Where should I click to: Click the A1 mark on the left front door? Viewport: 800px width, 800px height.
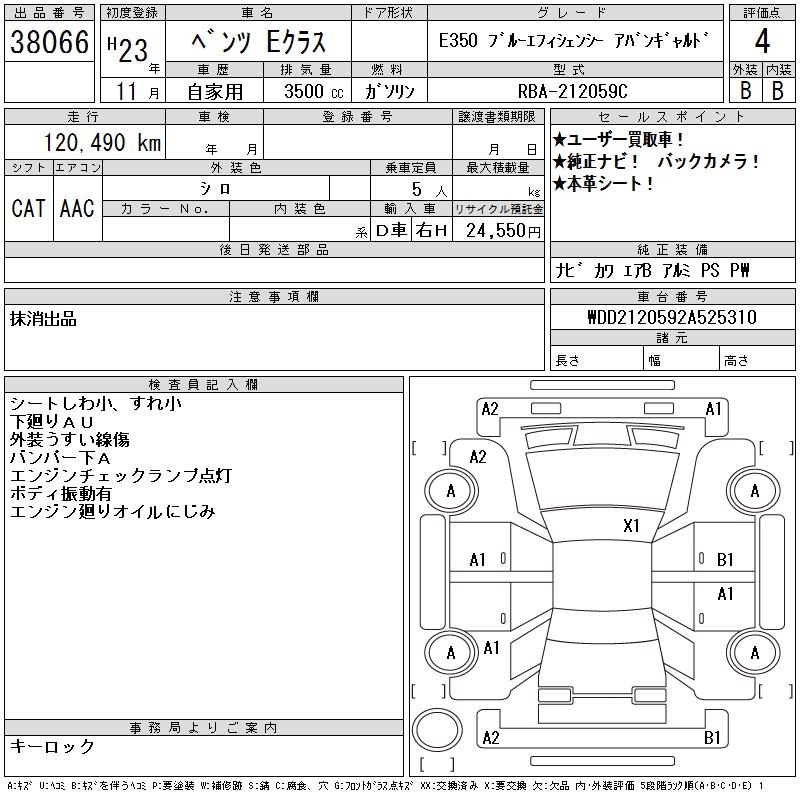point(478,560)
